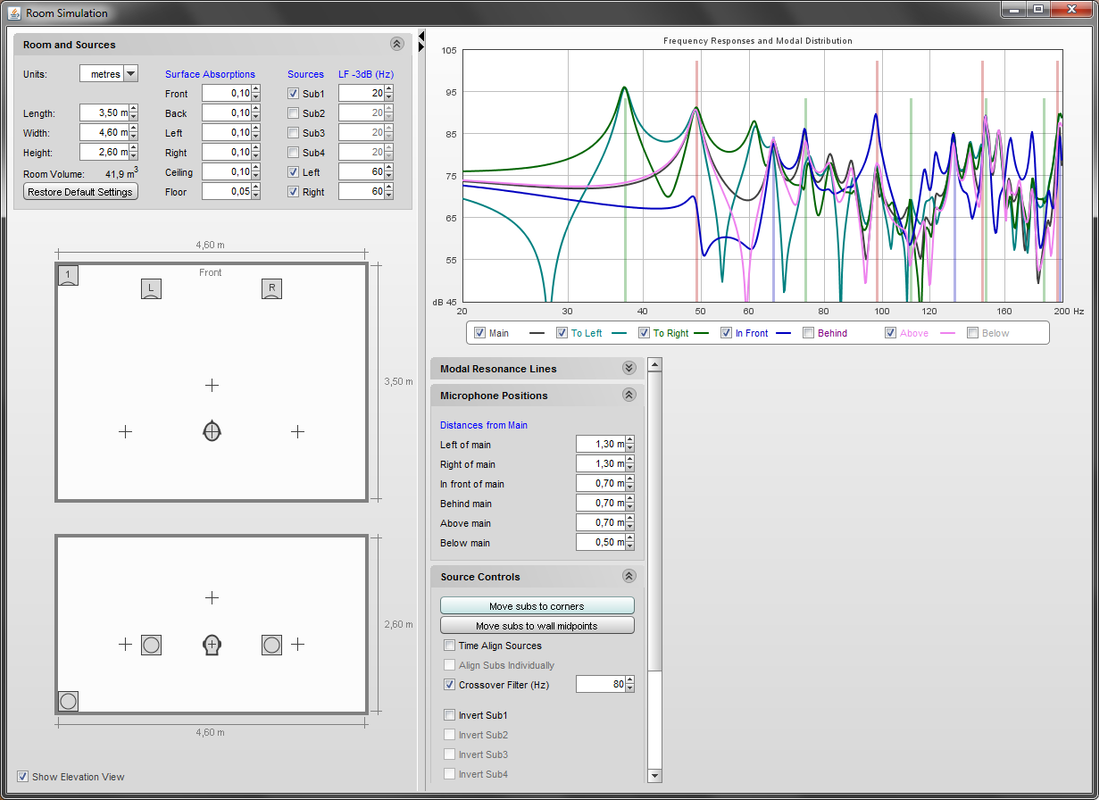Enable the Behind response trace
The image size is (1099, 800).
point(808,333)
